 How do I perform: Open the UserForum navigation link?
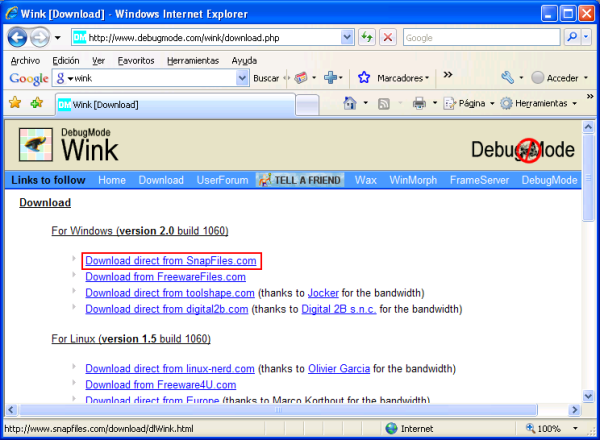click(x=221, y=180)
